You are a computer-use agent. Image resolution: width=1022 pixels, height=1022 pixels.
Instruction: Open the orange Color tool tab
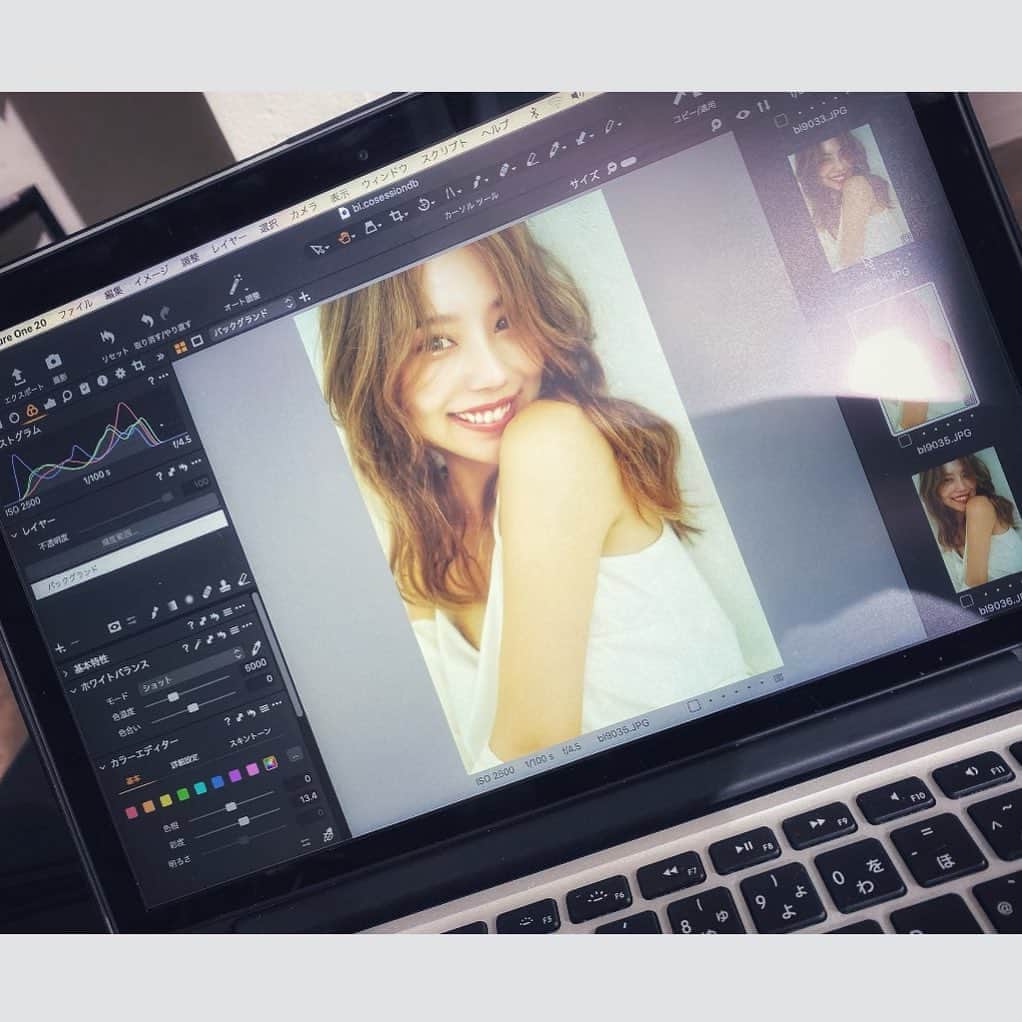pyautogui.click(x=31, y=412)
